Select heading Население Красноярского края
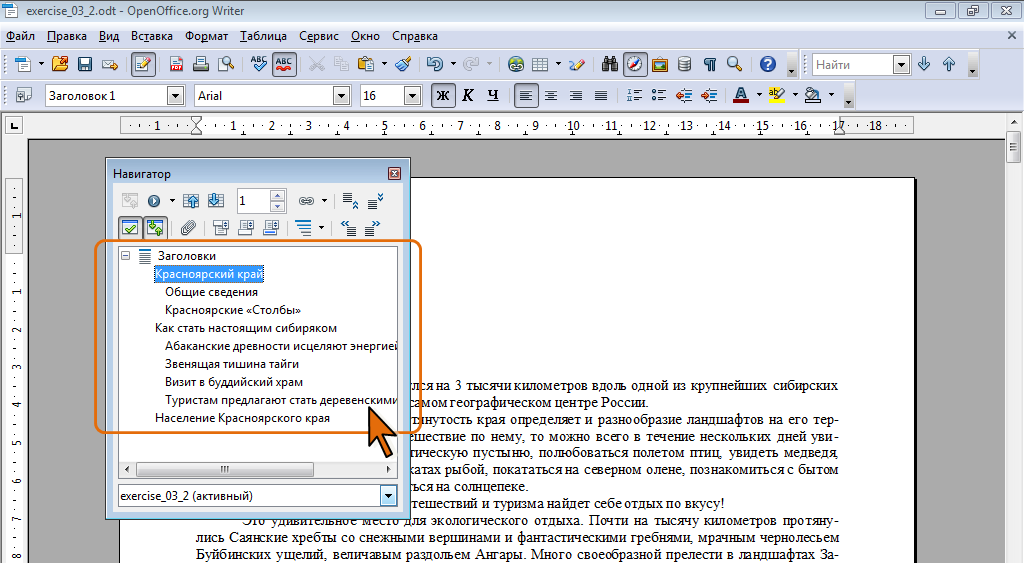 [x=242, y=418]
